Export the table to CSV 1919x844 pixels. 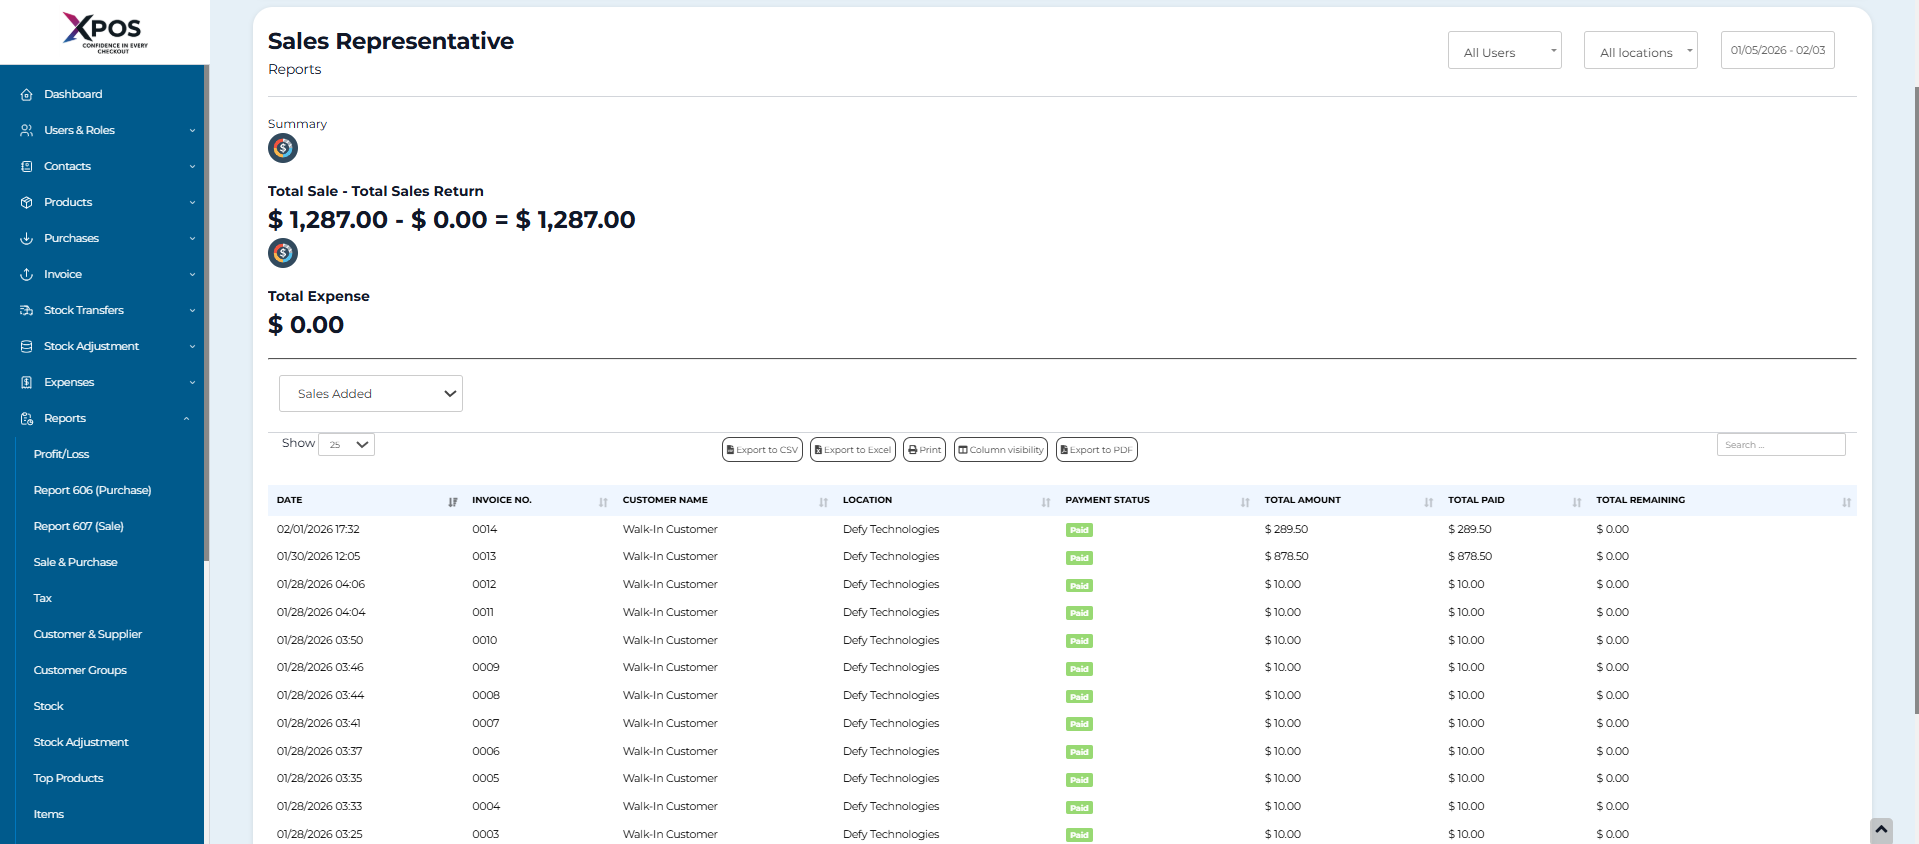[x=762, y=450]
